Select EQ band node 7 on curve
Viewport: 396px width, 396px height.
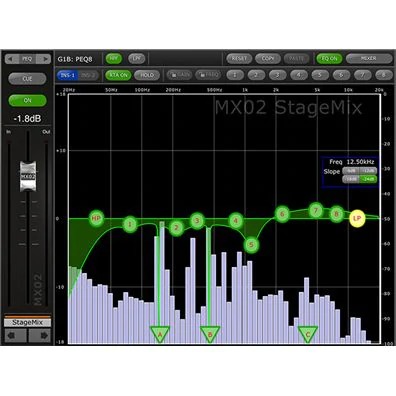[316, 210]
